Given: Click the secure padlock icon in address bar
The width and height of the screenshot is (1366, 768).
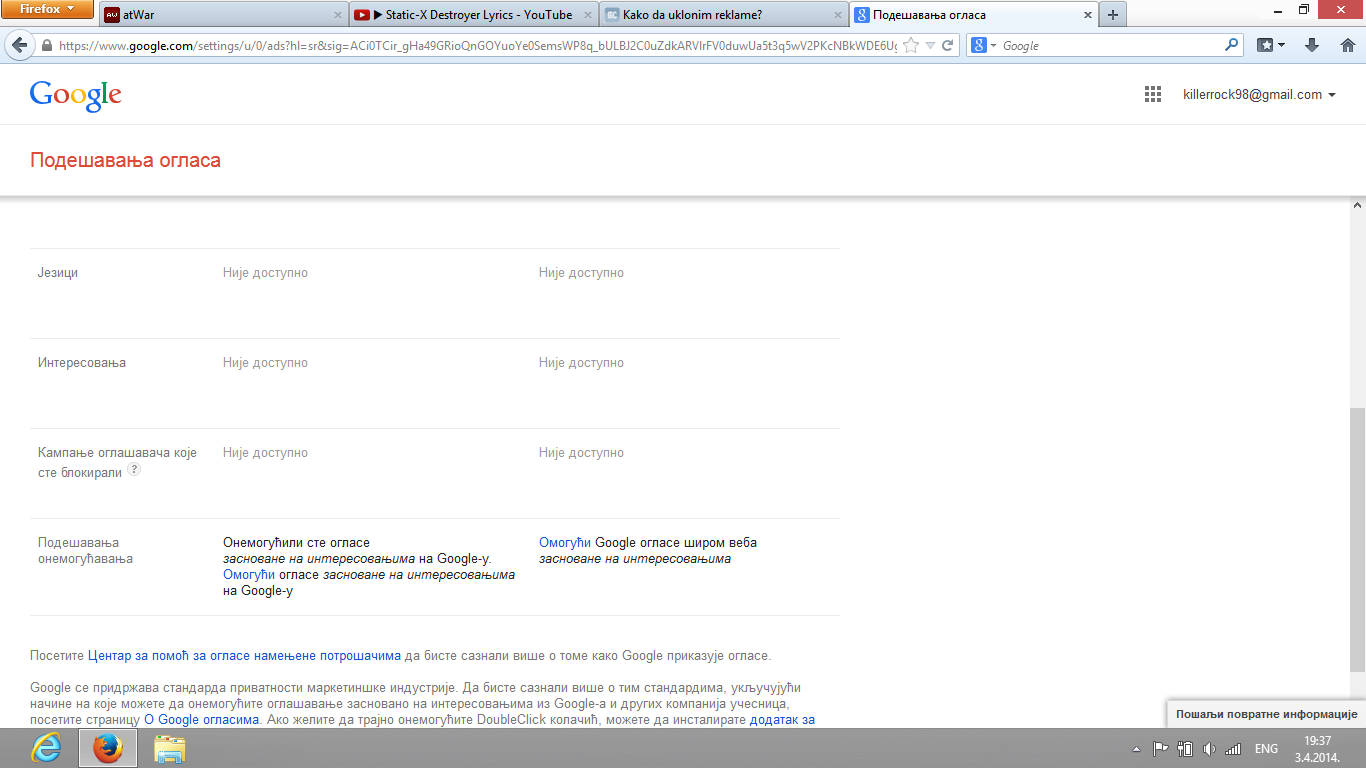Looking at the screenshot, I should 47,46.
